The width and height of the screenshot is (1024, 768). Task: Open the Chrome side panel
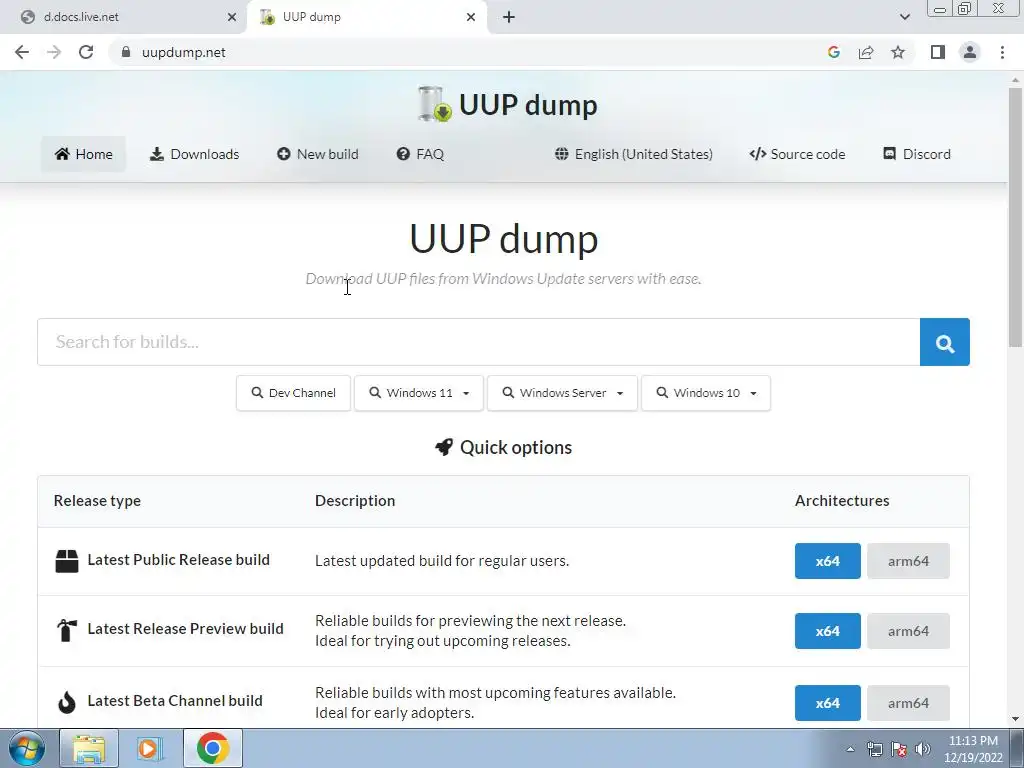click(x=938, y=52)
